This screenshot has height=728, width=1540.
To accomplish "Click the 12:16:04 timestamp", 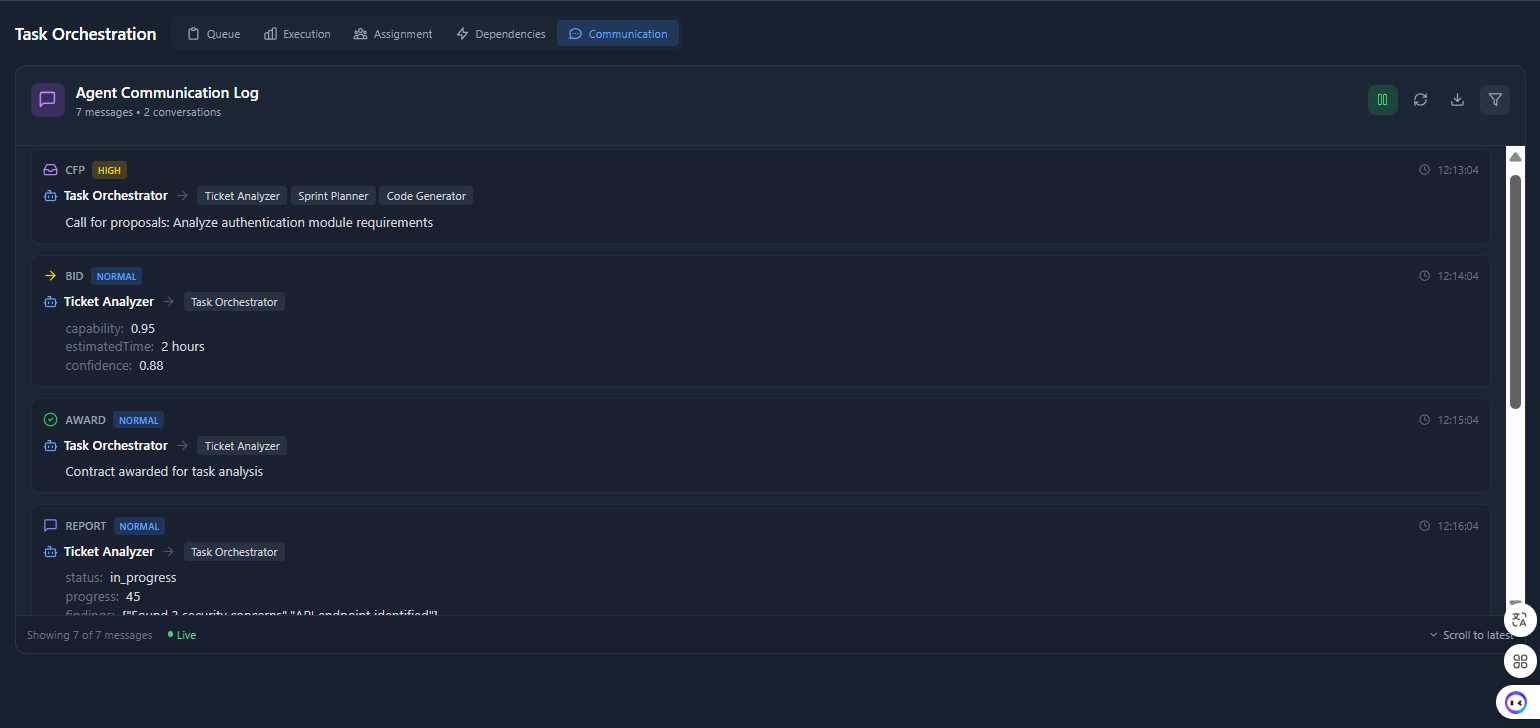I will [1458, 526].
